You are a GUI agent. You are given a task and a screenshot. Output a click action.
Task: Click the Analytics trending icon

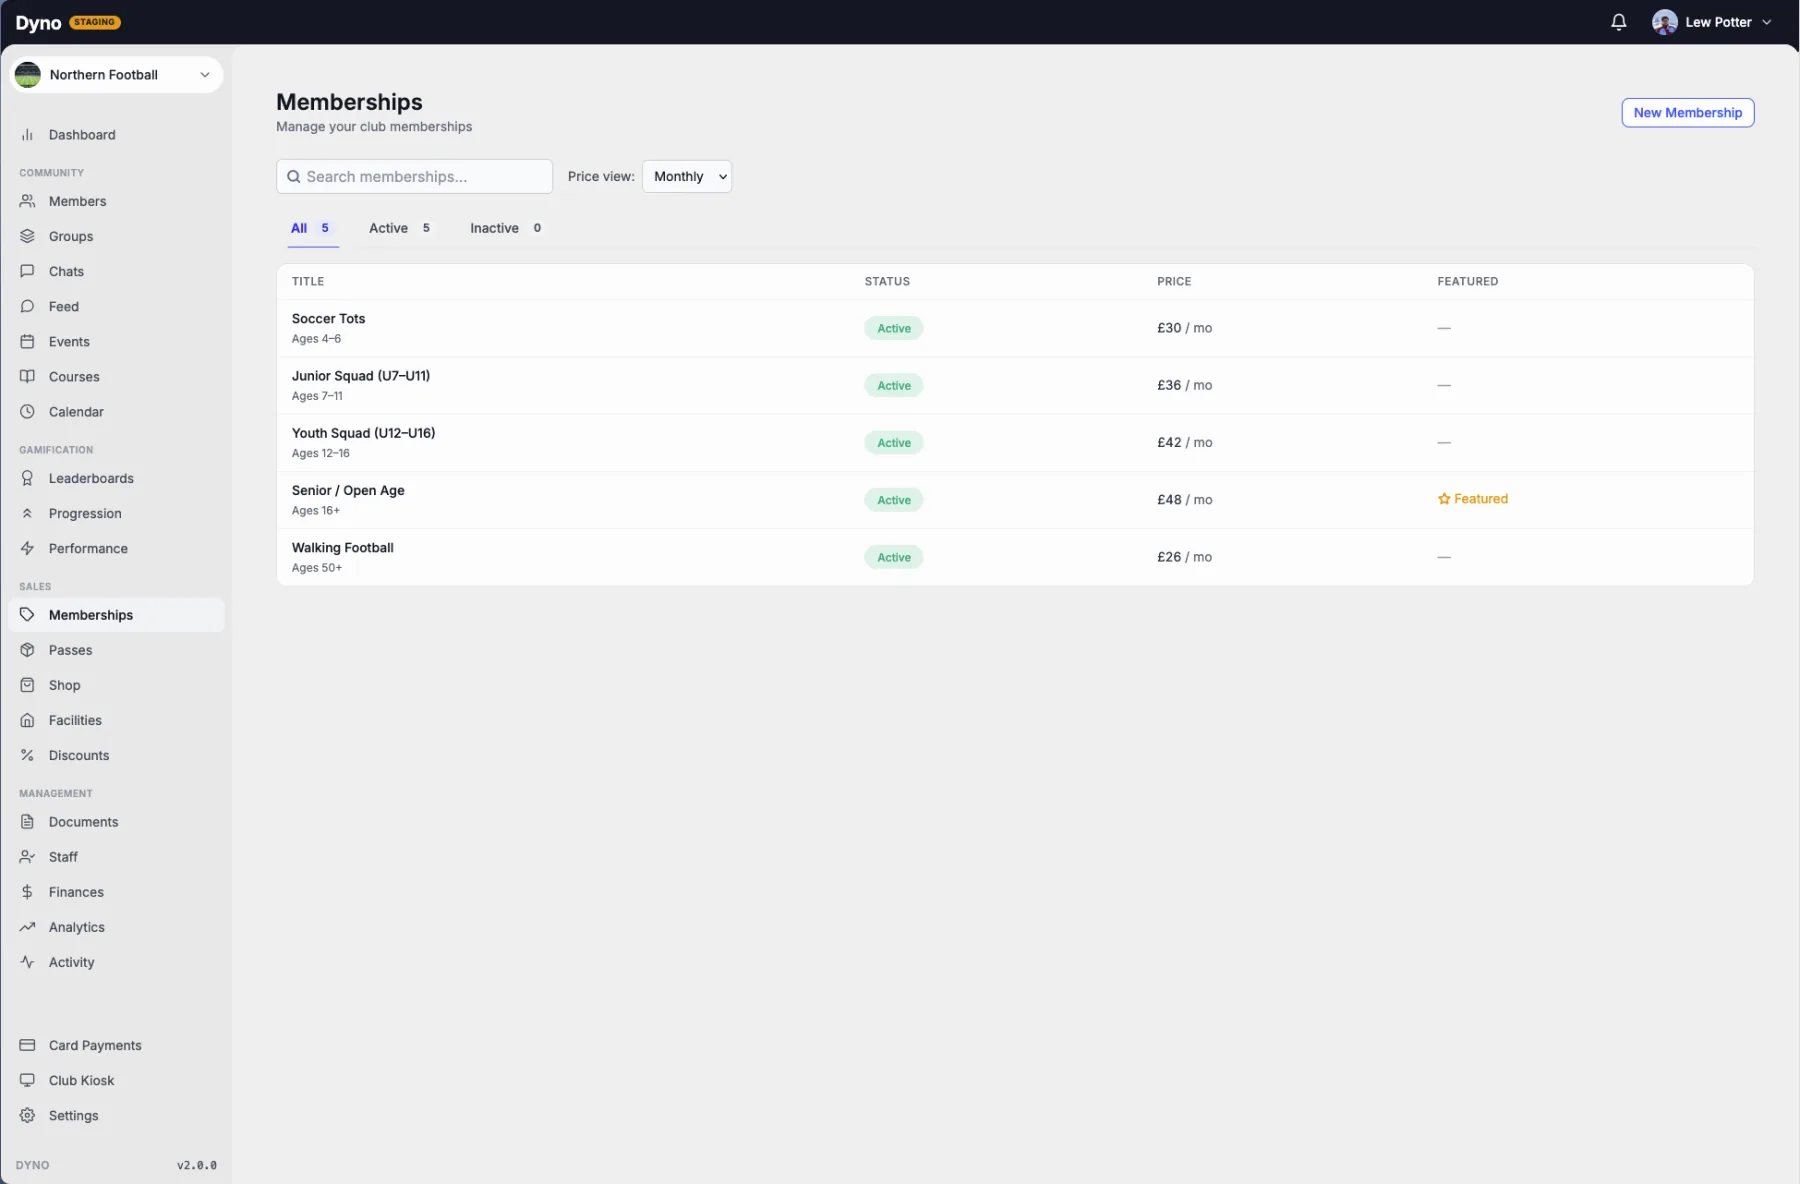coord(27,927)
